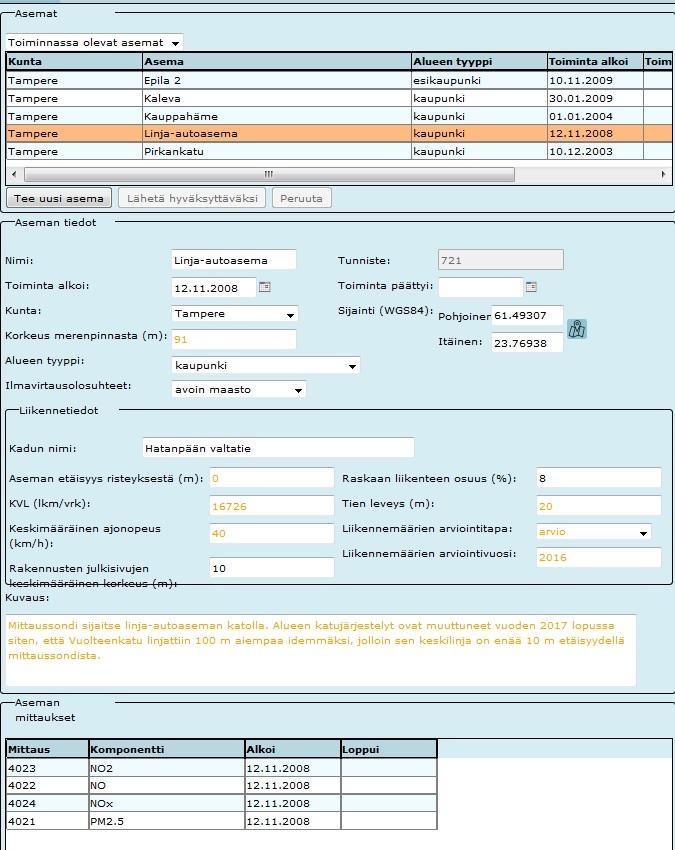The image size is (675, 850).
Task: Select measurement row 4023 NO2
Action: coord(222,768)
